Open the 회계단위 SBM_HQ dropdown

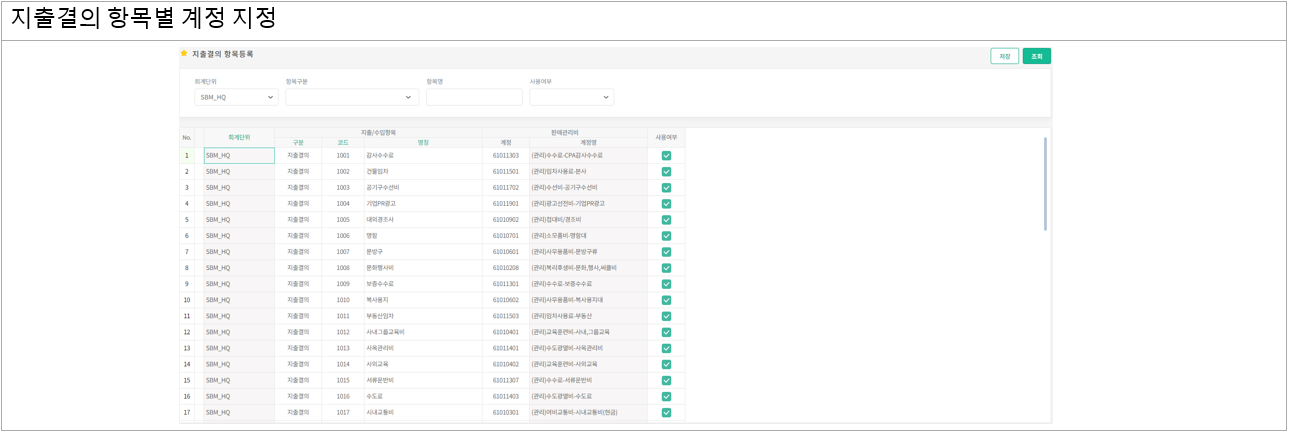(236, 97)
